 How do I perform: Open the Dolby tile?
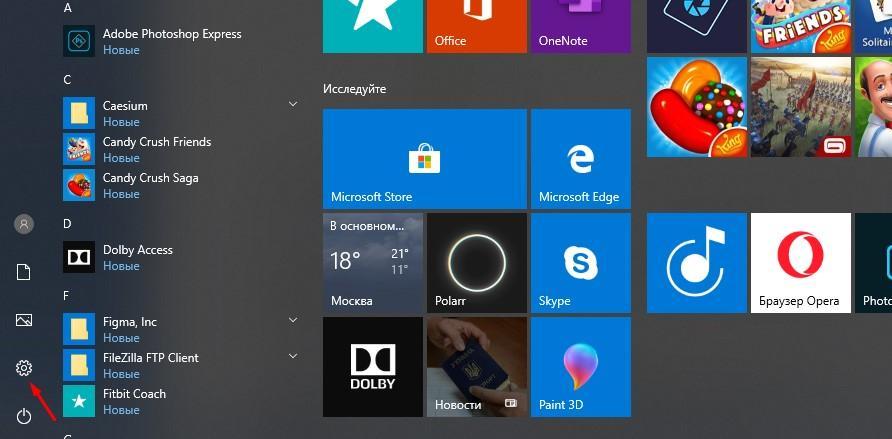[373, 367]
